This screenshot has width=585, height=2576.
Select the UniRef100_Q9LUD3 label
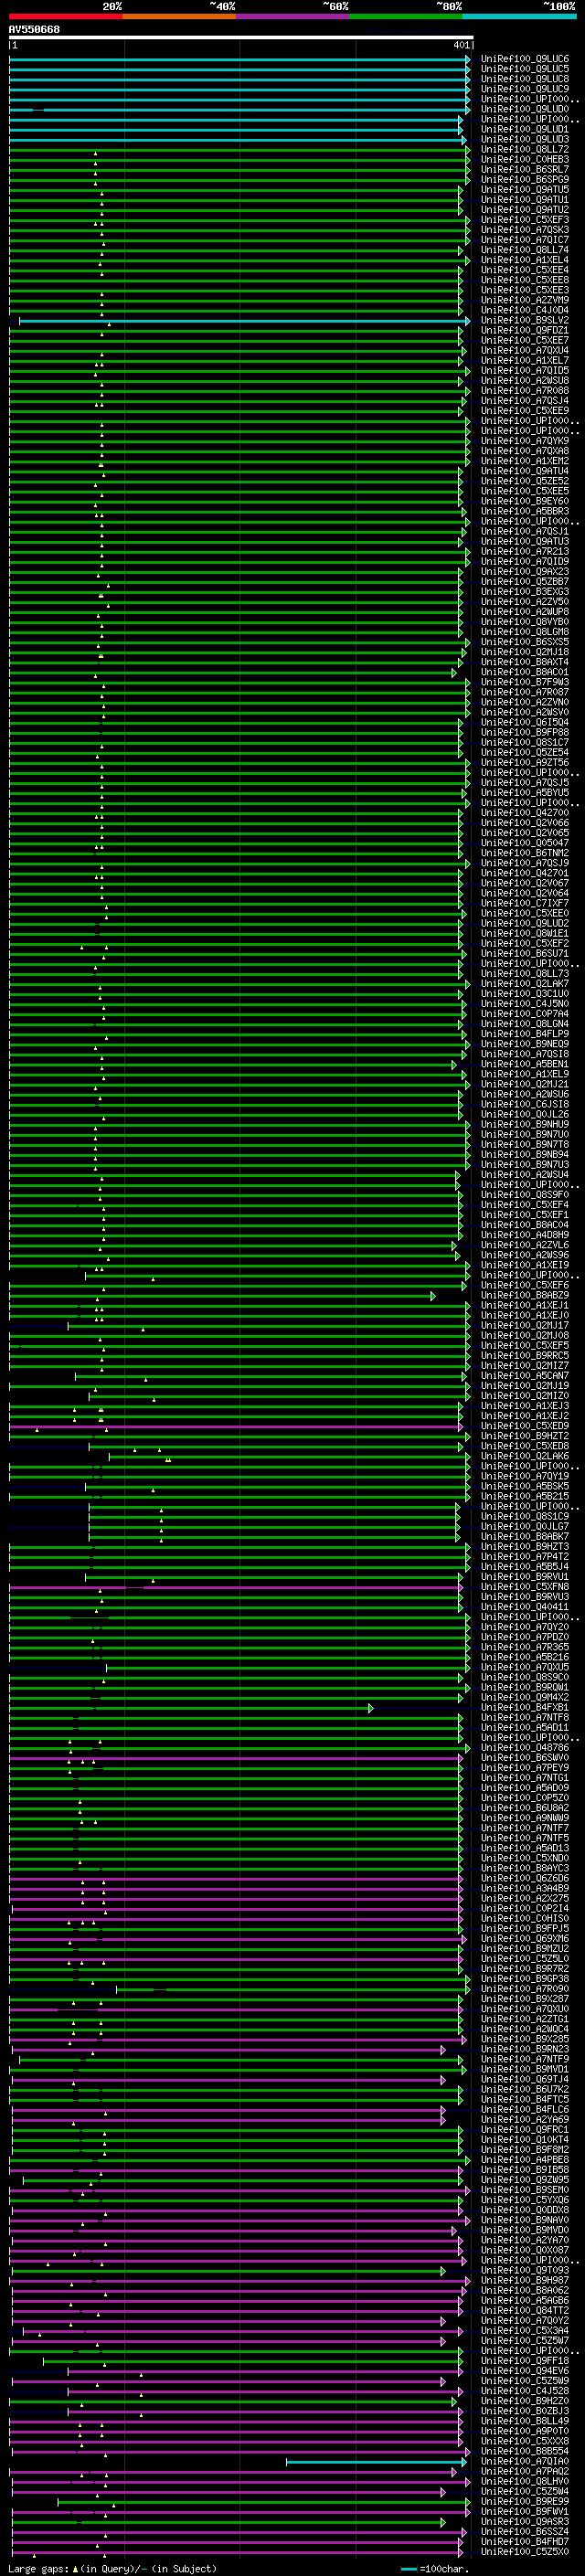(525, 139)
